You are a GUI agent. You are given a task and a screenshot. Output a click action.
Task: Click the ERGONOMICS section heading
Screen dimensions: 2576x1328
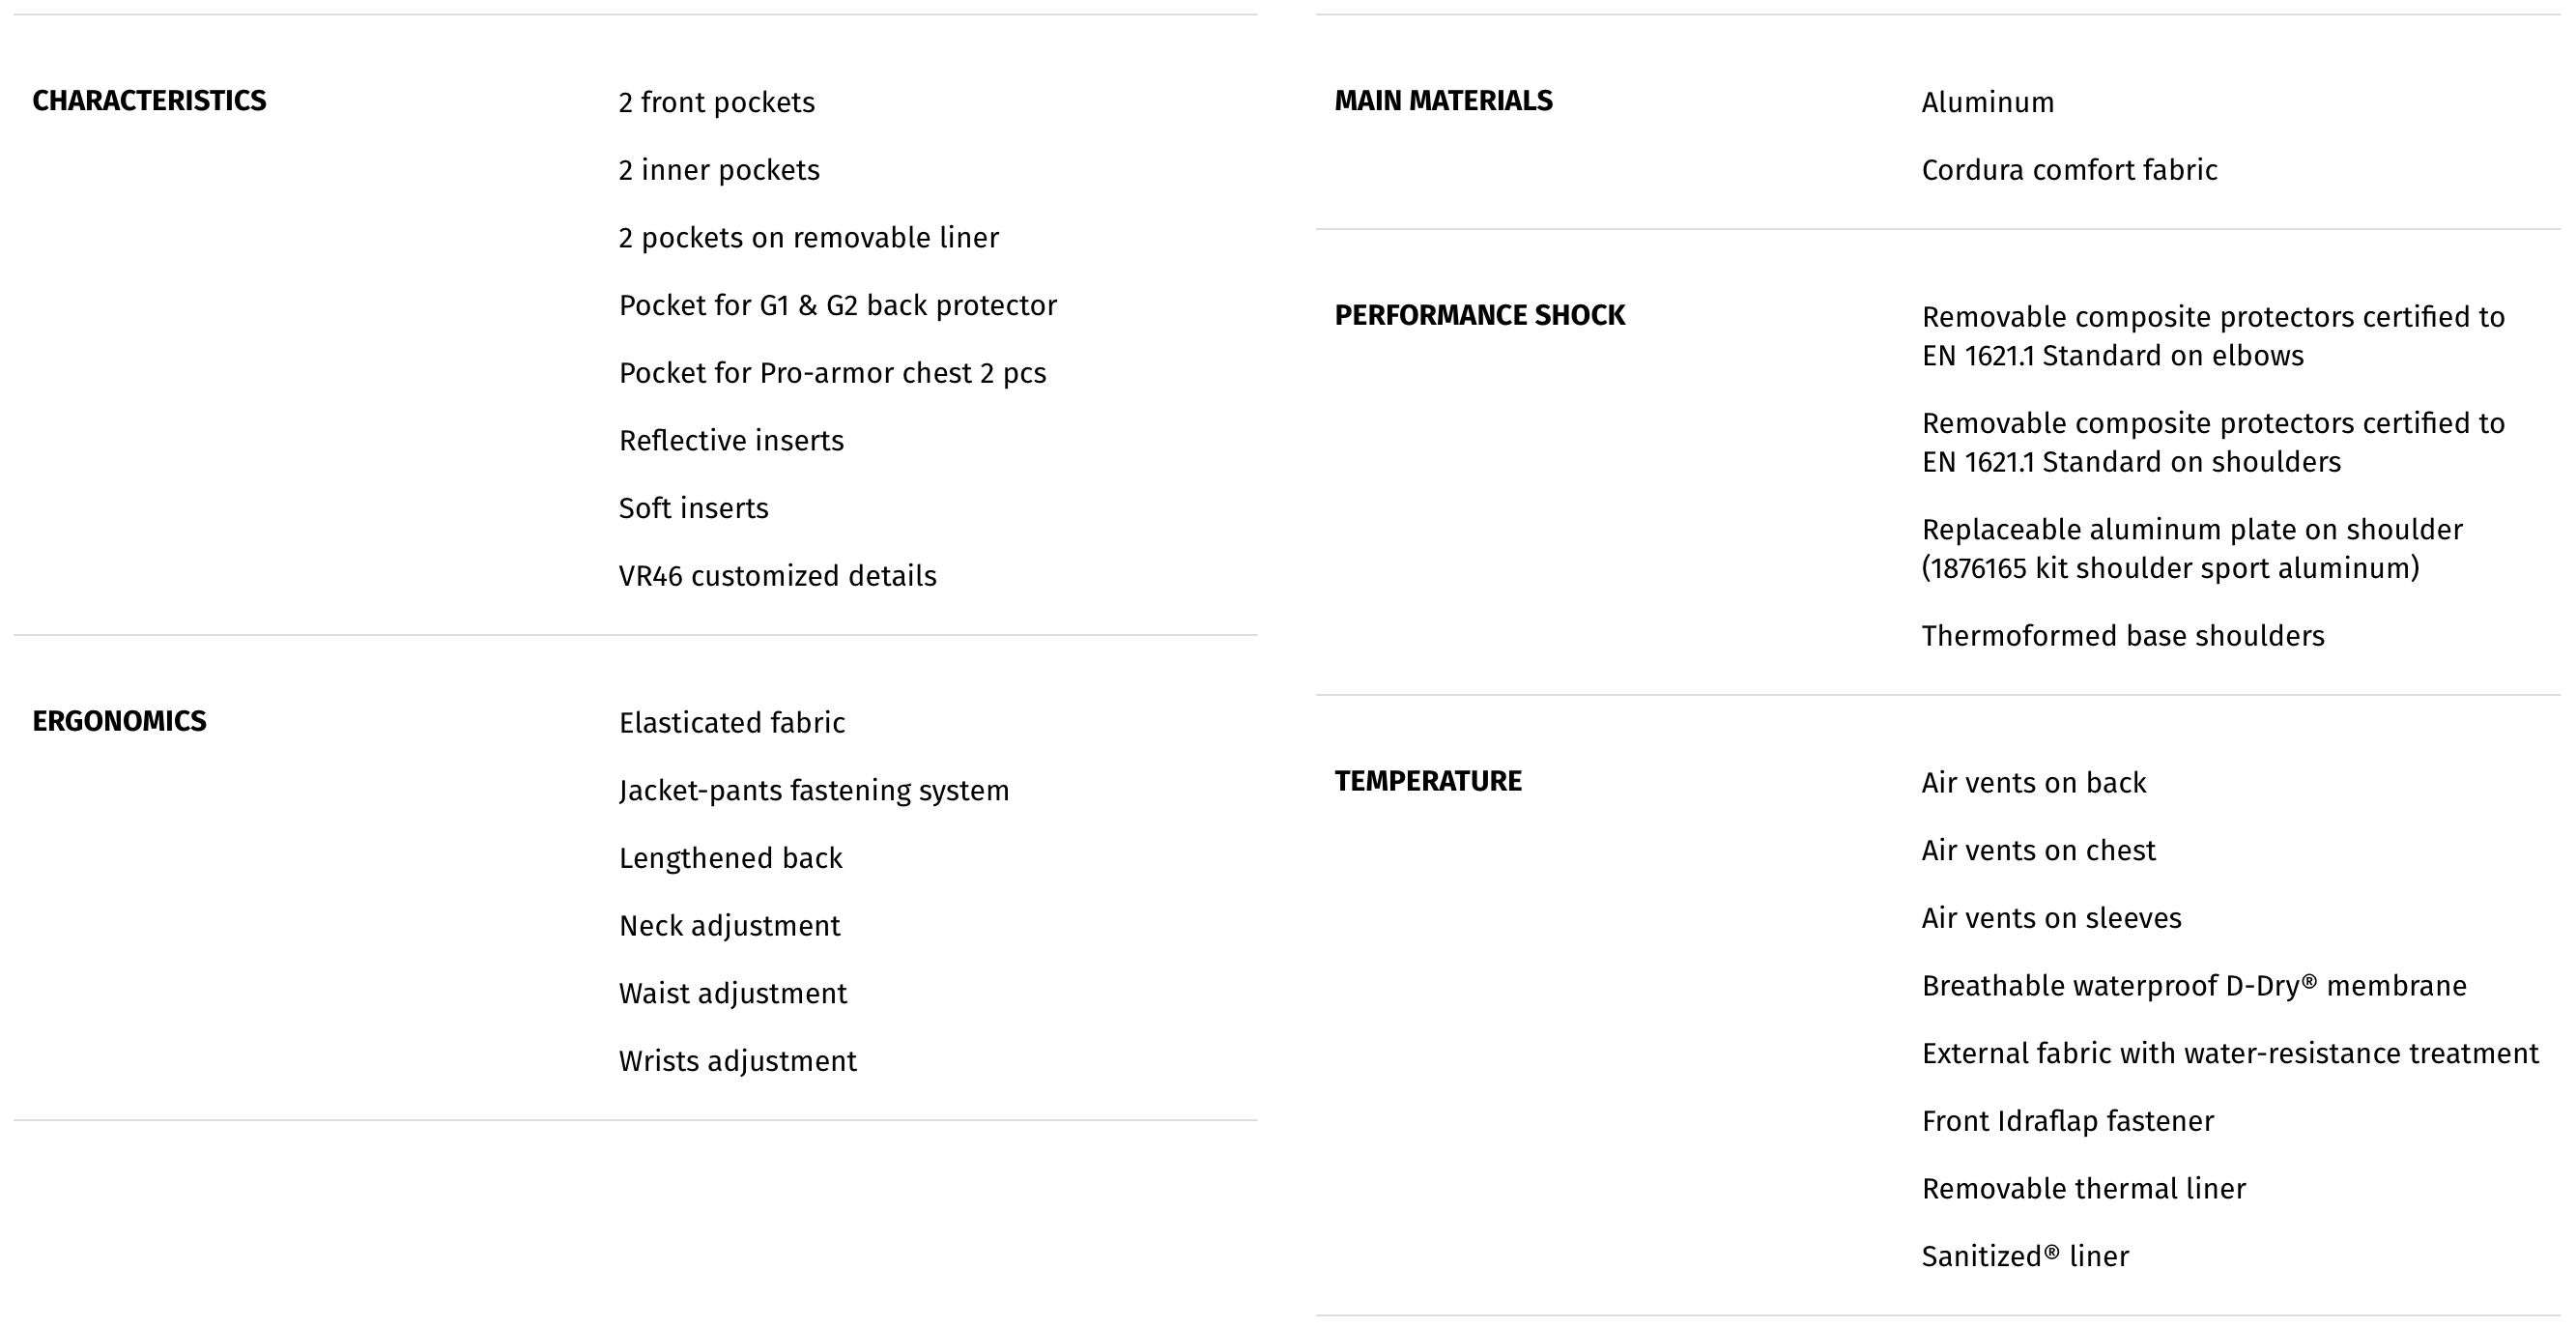119,722
